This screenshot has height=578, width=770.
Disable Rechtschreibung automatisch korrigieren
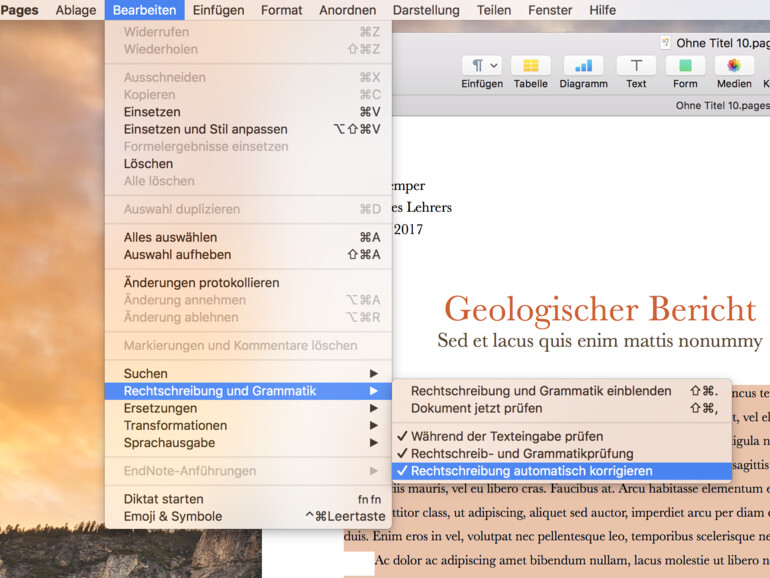561,470
